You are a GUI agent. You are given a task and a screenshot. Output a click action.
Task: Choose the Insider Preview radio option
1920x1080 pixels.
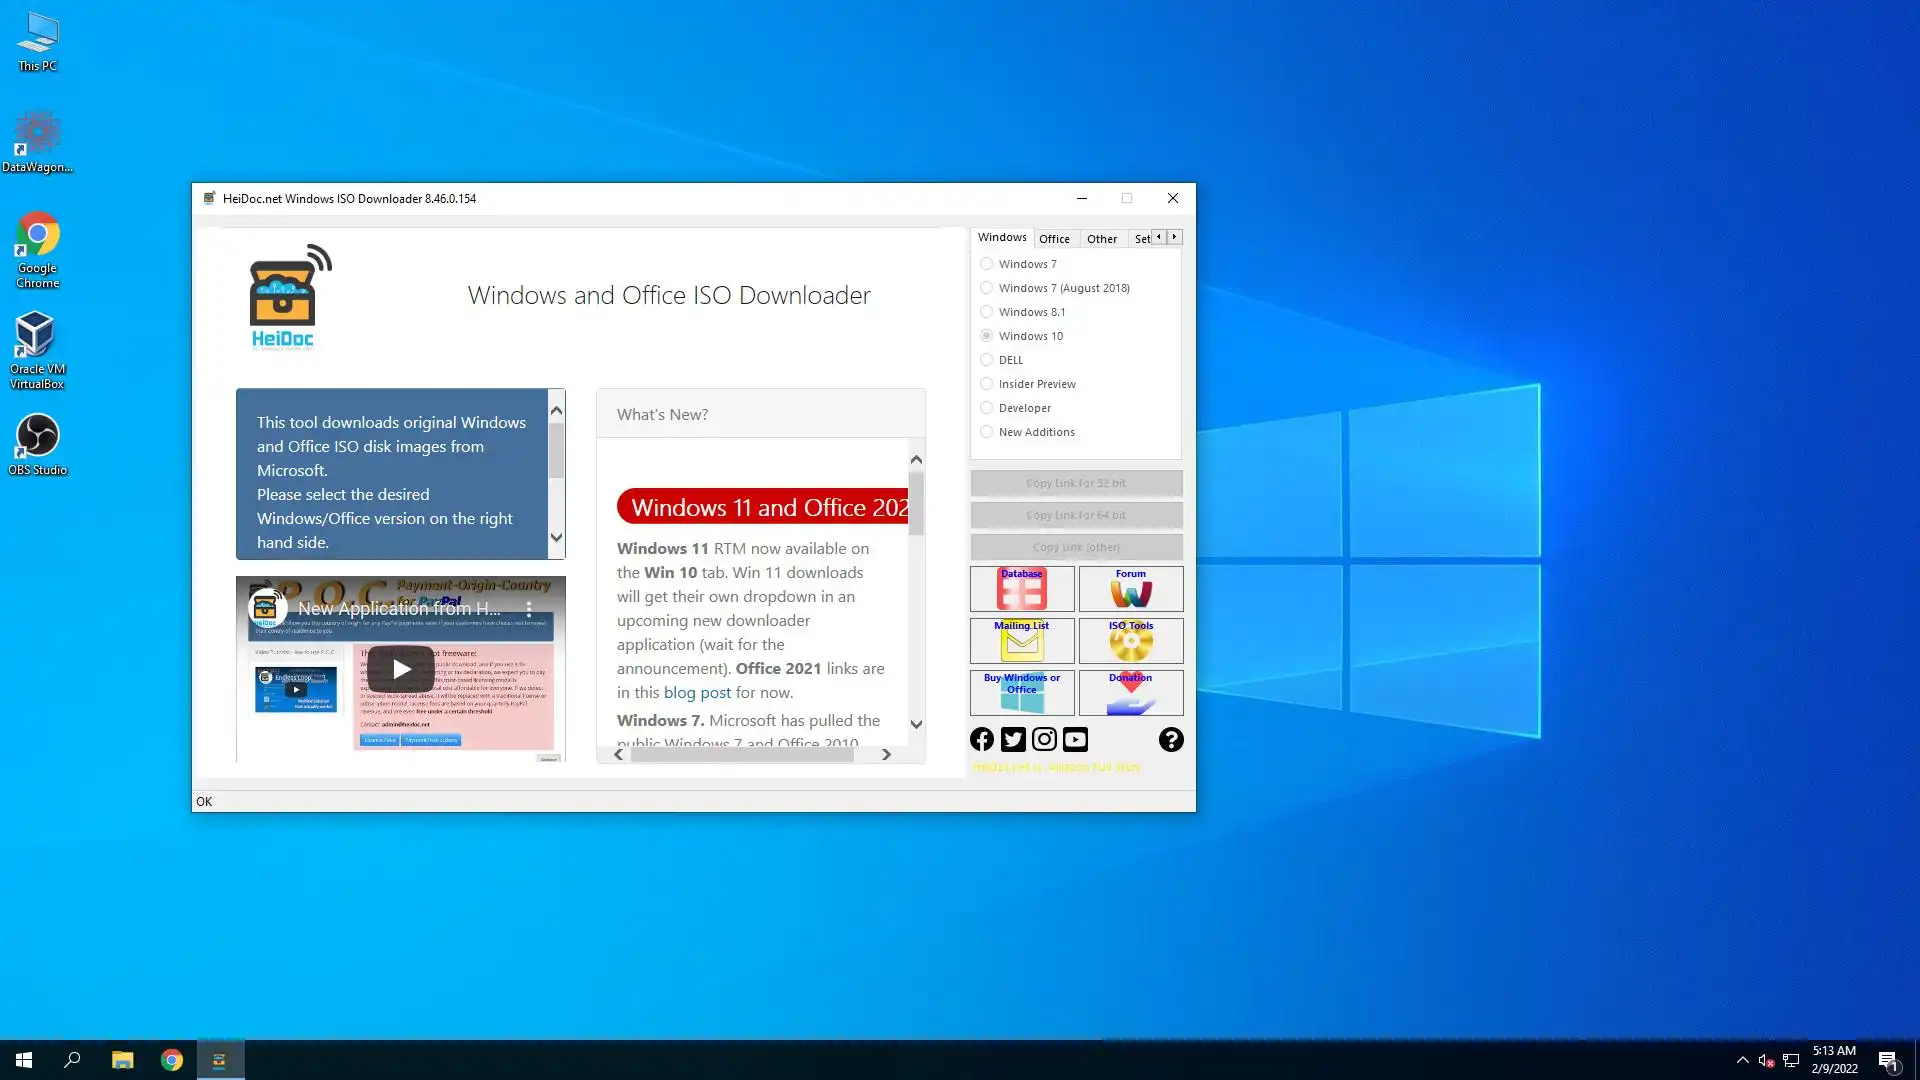point(987,384)
